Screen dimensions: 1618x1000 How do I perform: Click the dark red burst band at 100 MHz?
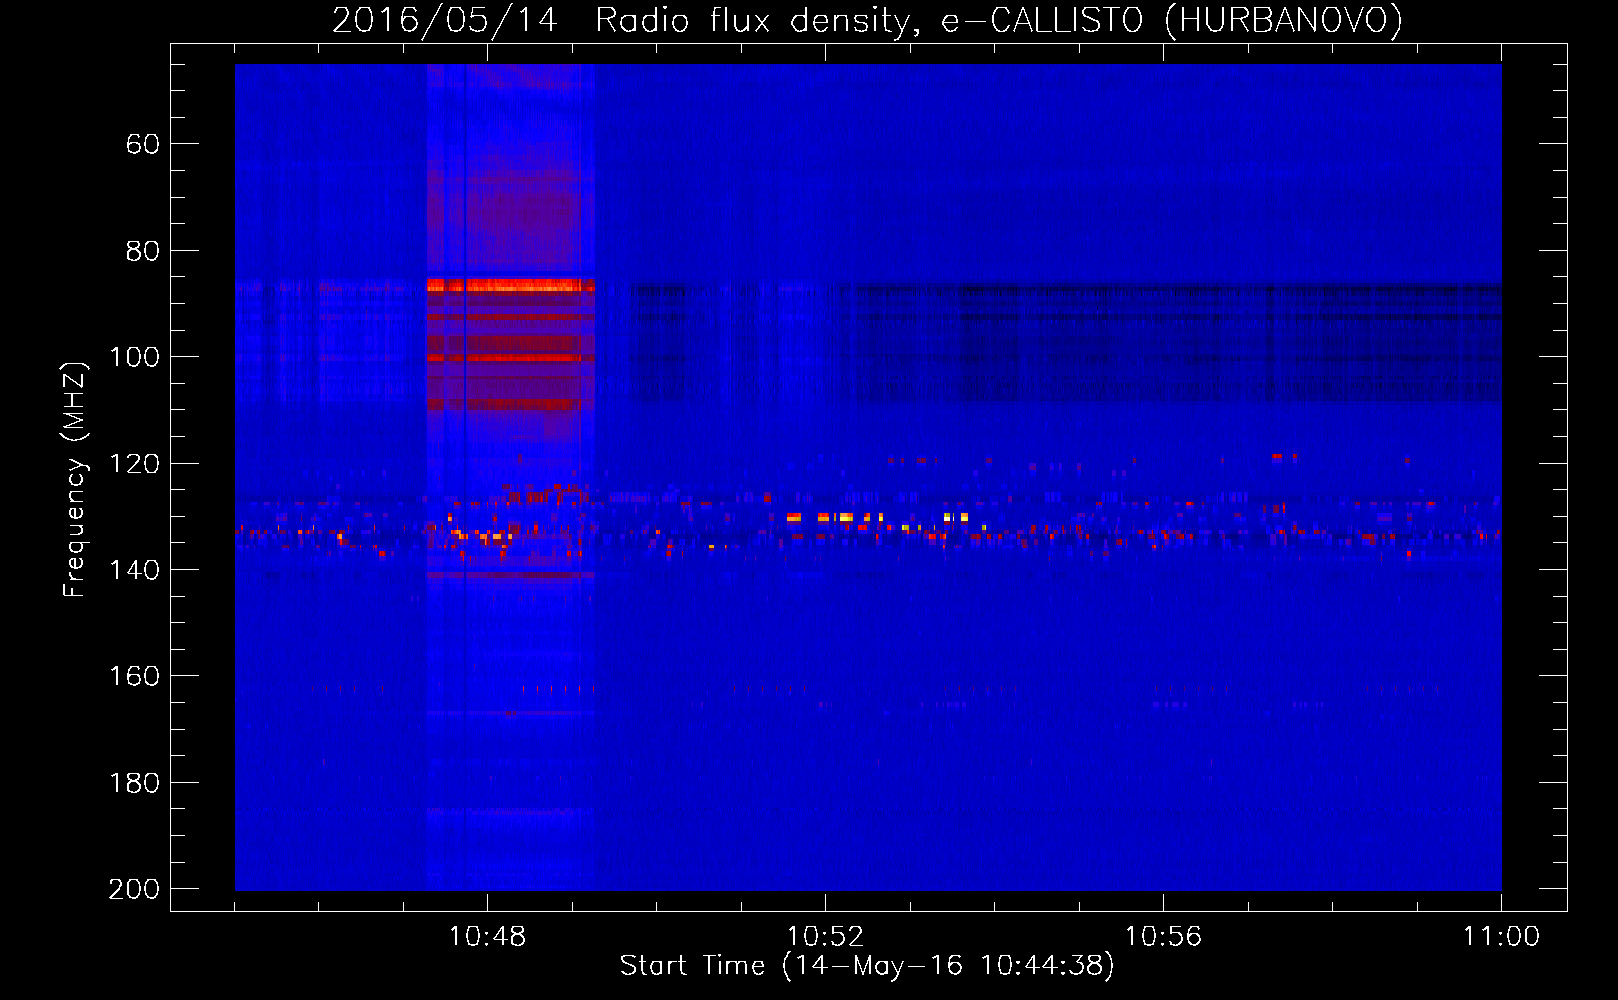coord(511,357)
